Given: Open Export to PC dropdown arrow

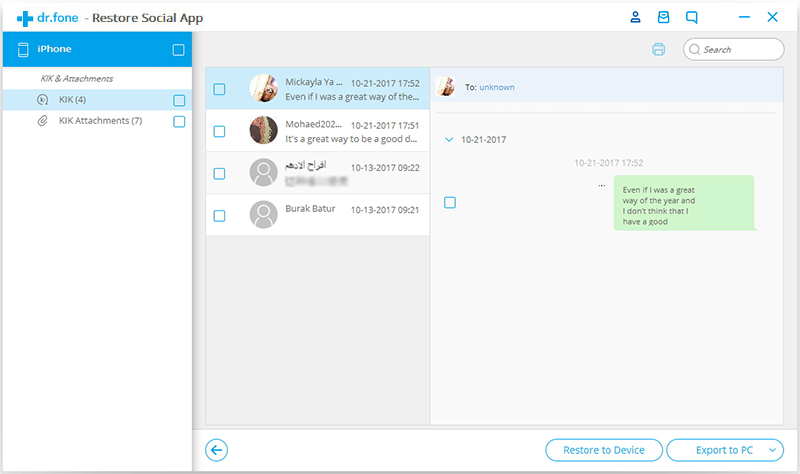Looking at the screenshot, I should click(x=772, y=450).
